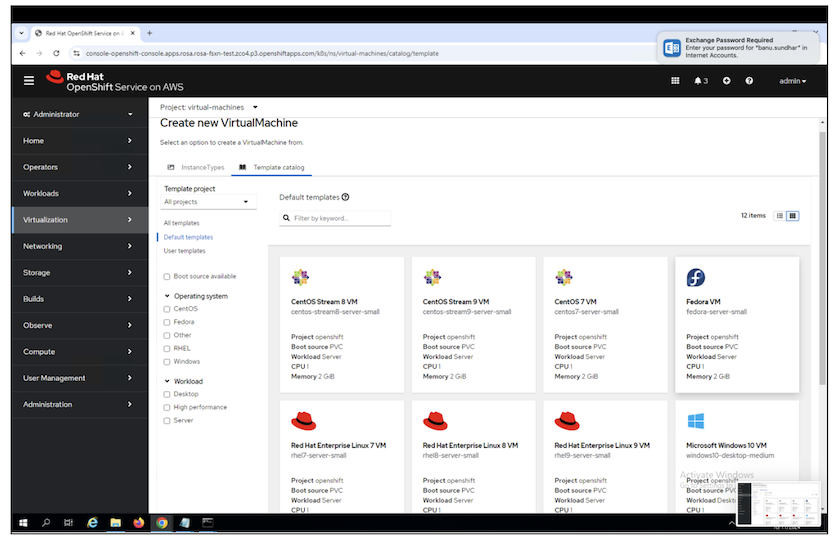Screen dimensions: 840x541
Task: Open the Administrator perspective switcher
Action: [78, 114]
